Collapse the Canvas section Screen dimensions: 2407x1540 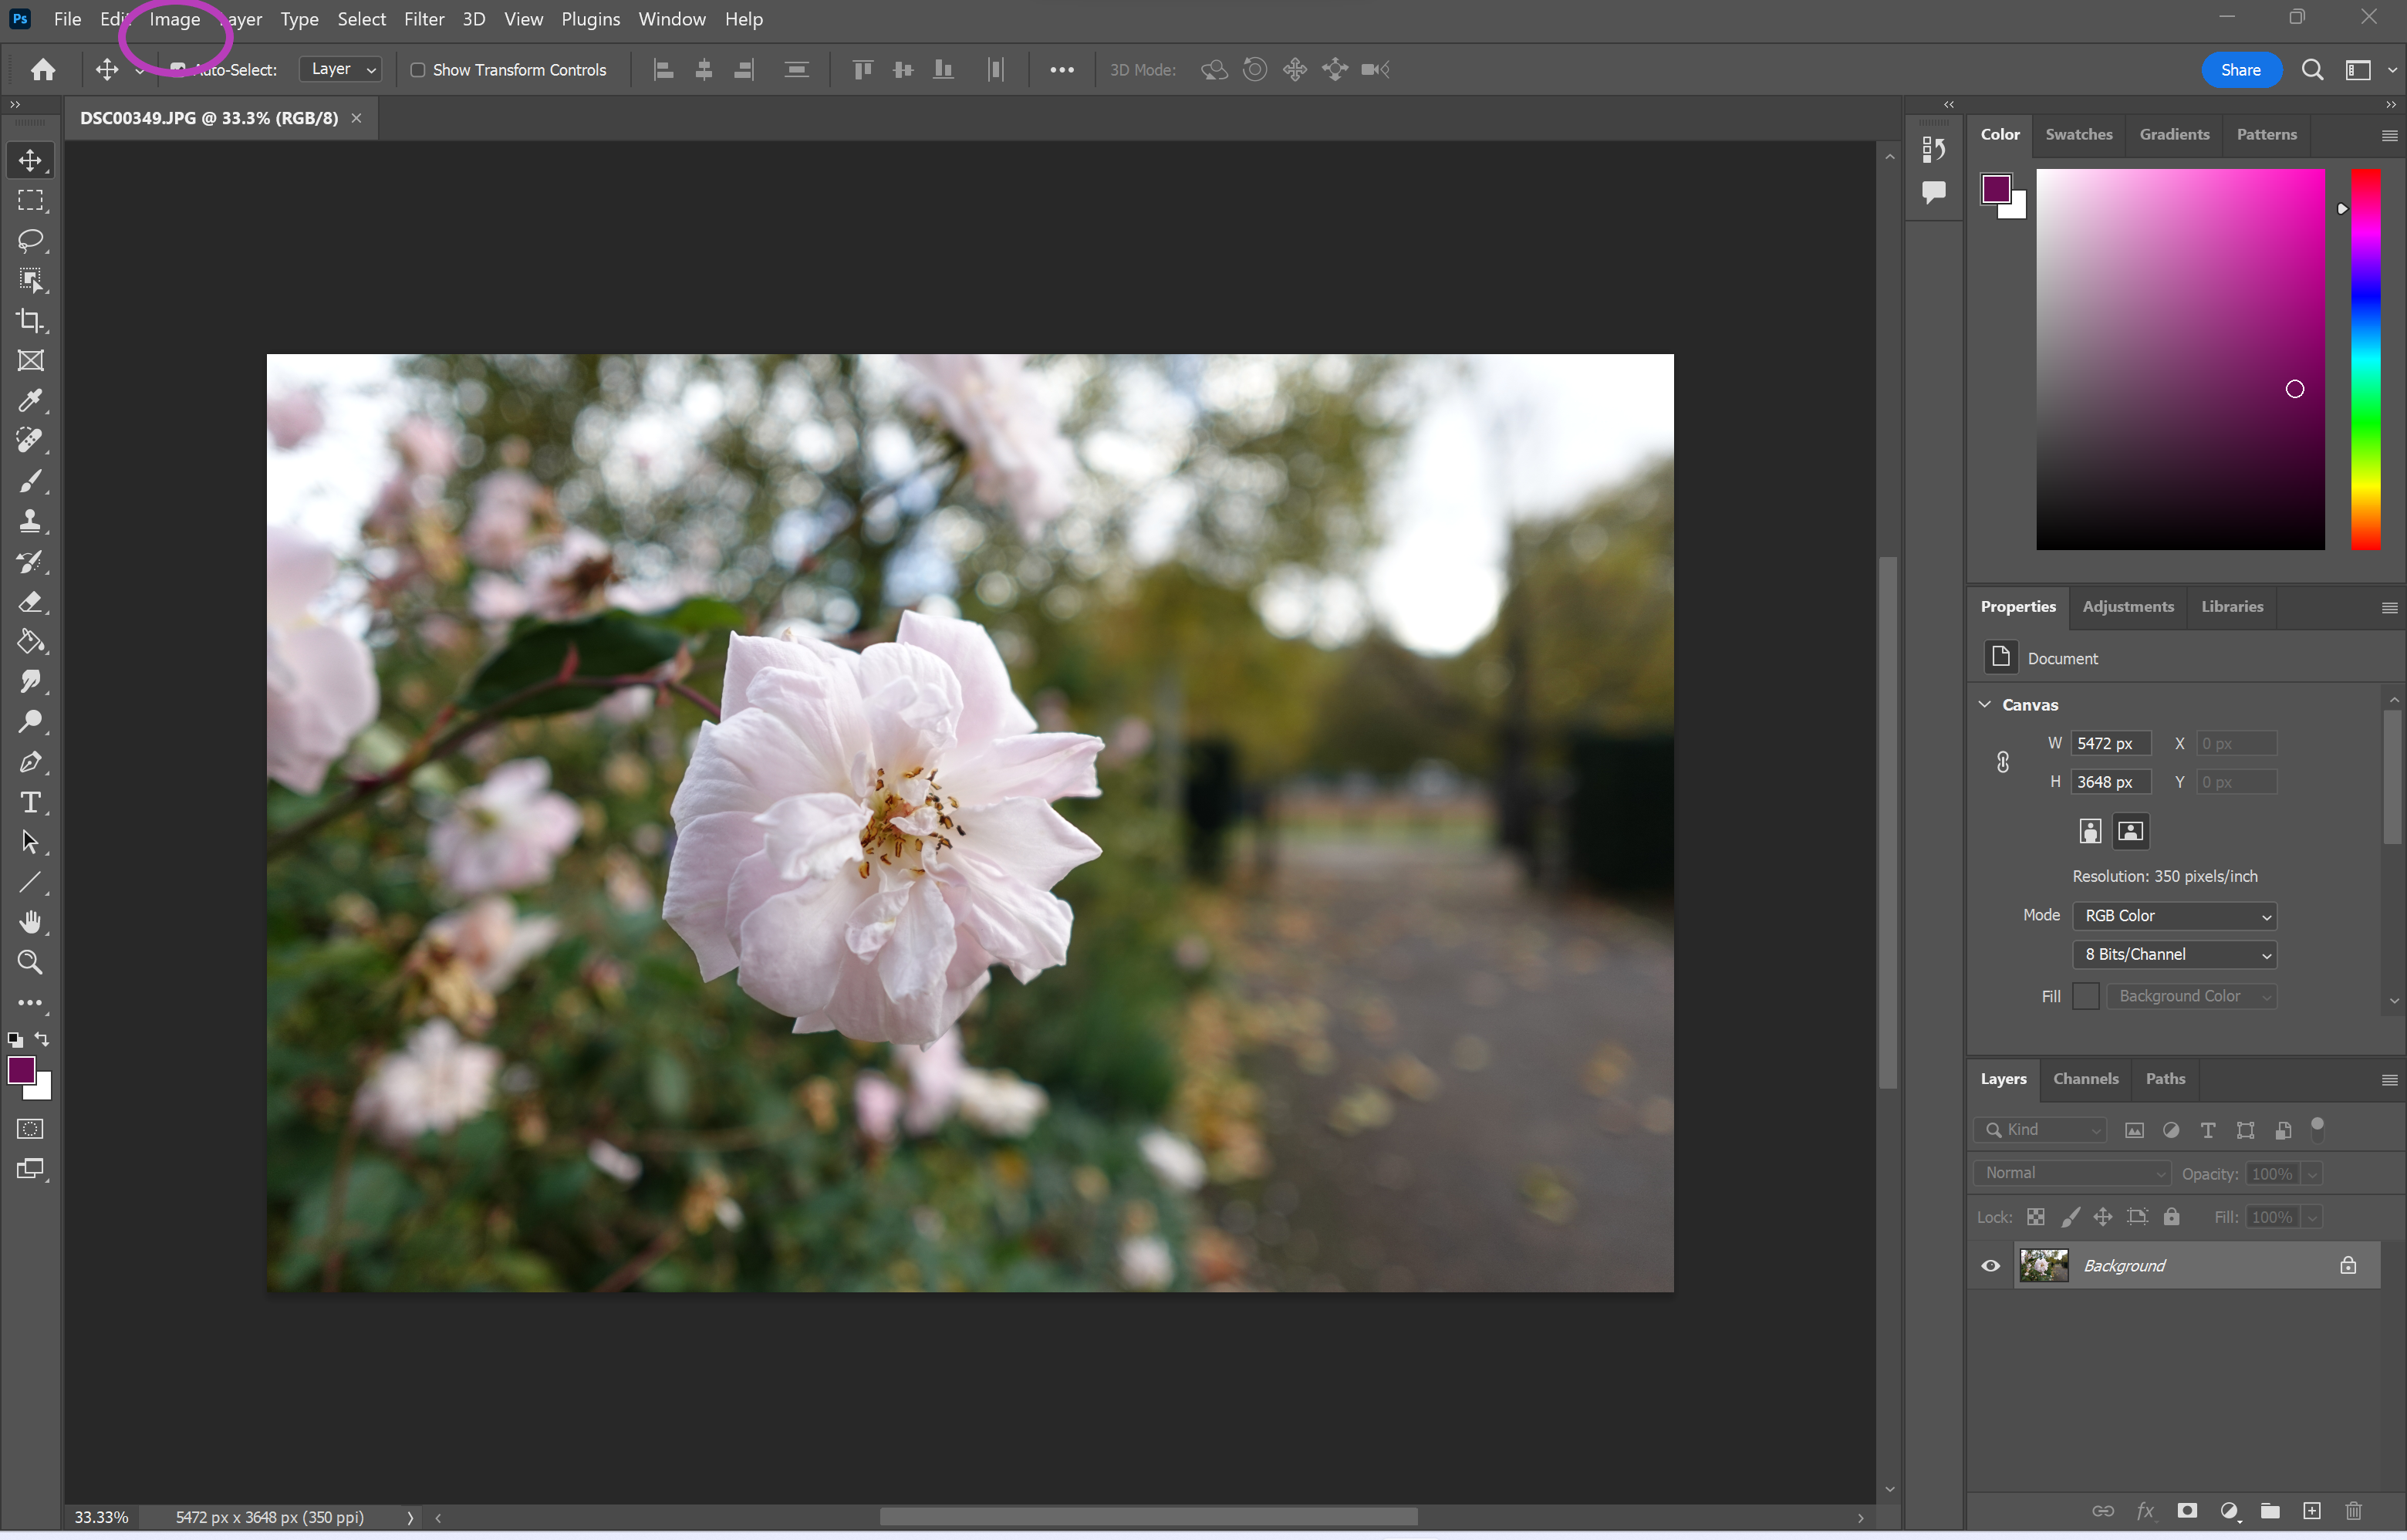1985,704
